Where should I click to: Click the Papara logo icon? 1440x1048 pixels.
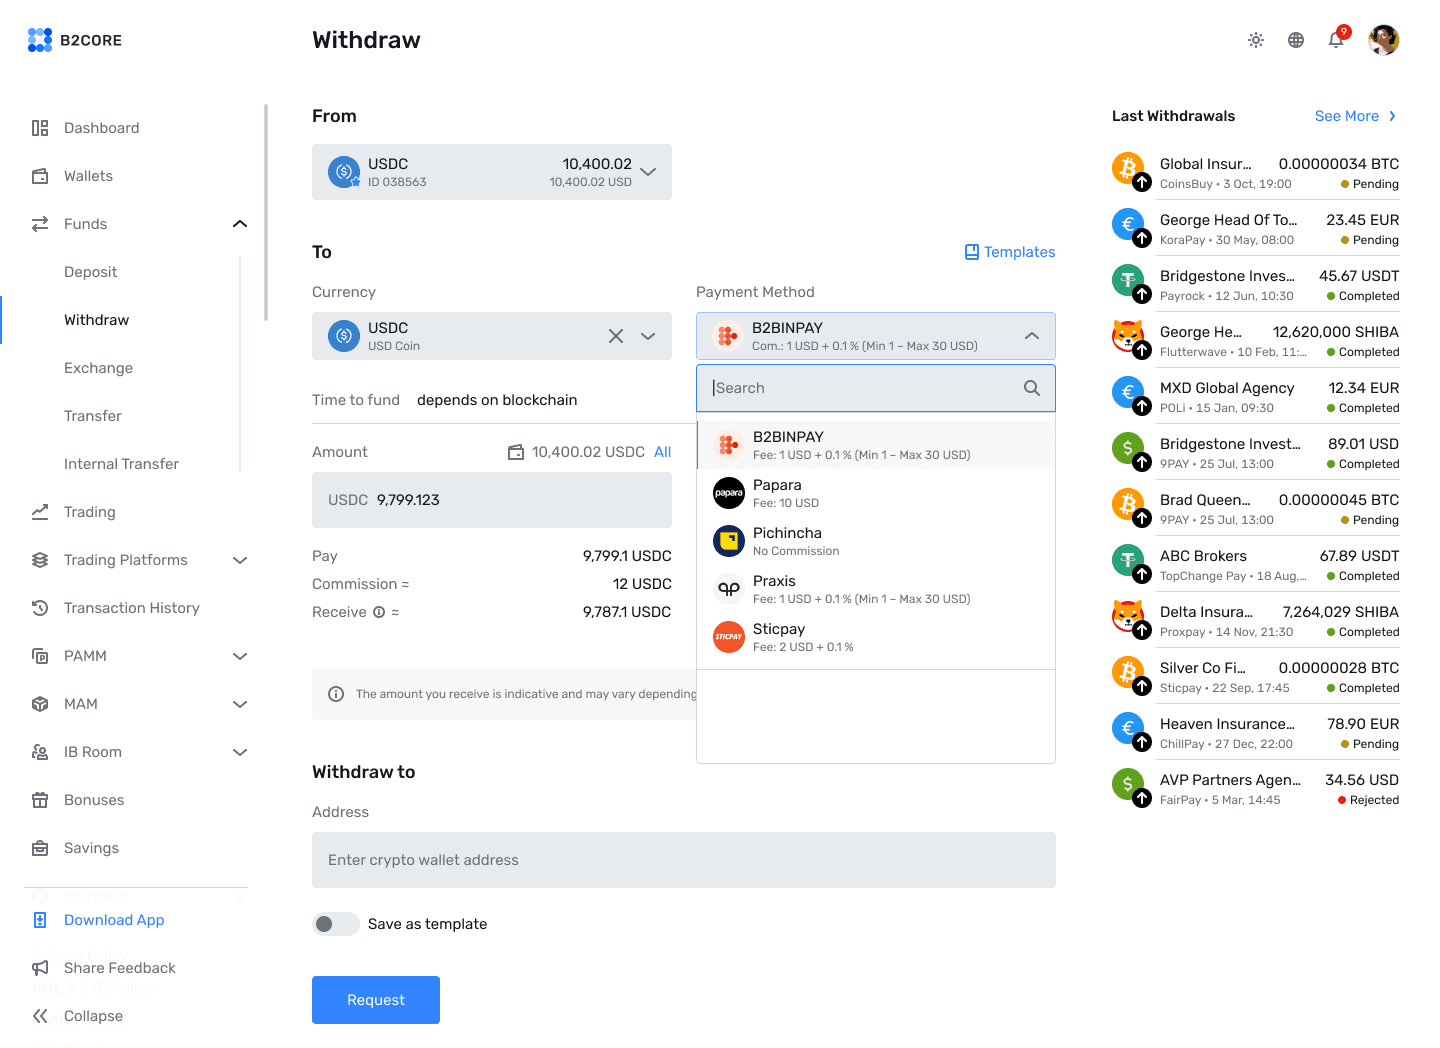729,493
